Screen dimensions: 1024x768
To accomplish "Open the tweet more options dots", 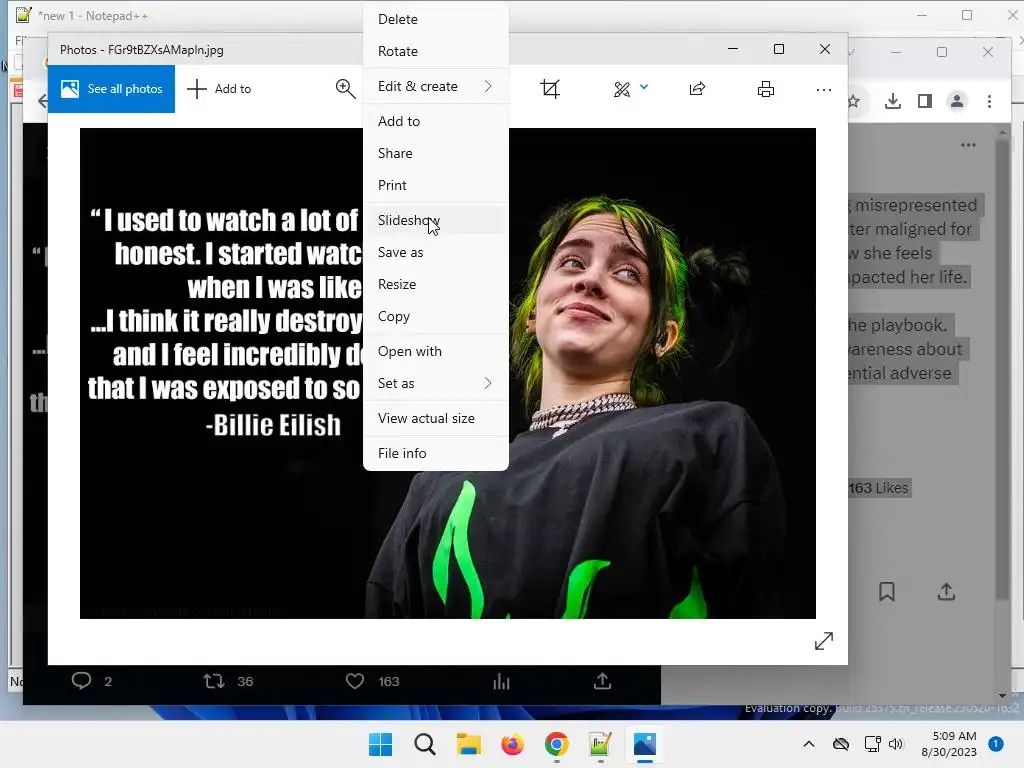I will point(968,145).
